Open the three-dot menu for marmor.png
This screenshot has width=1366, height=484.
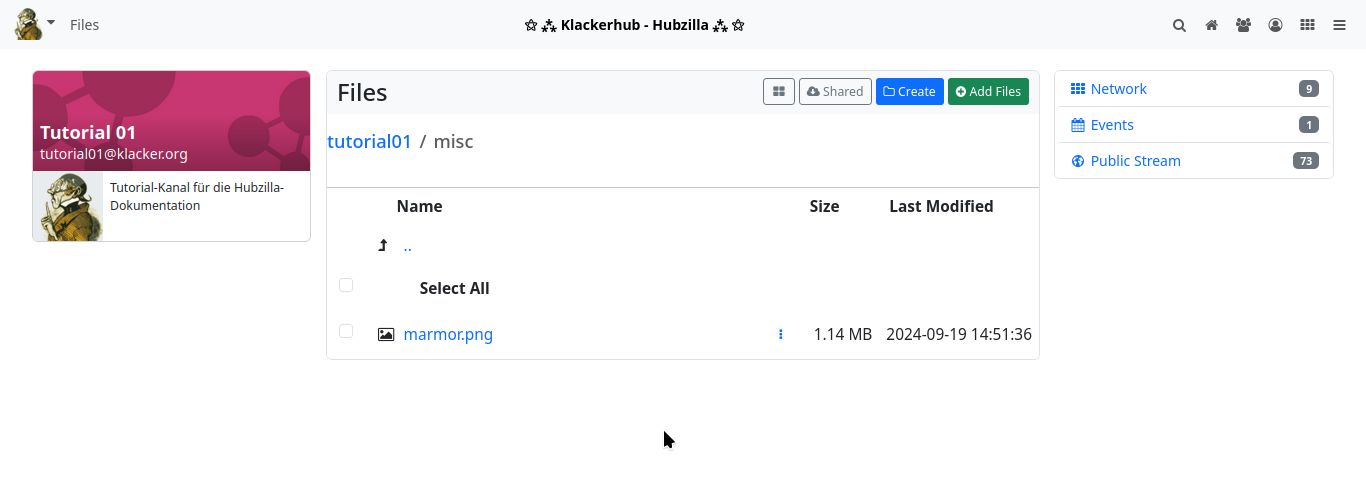tap(780, 335)
